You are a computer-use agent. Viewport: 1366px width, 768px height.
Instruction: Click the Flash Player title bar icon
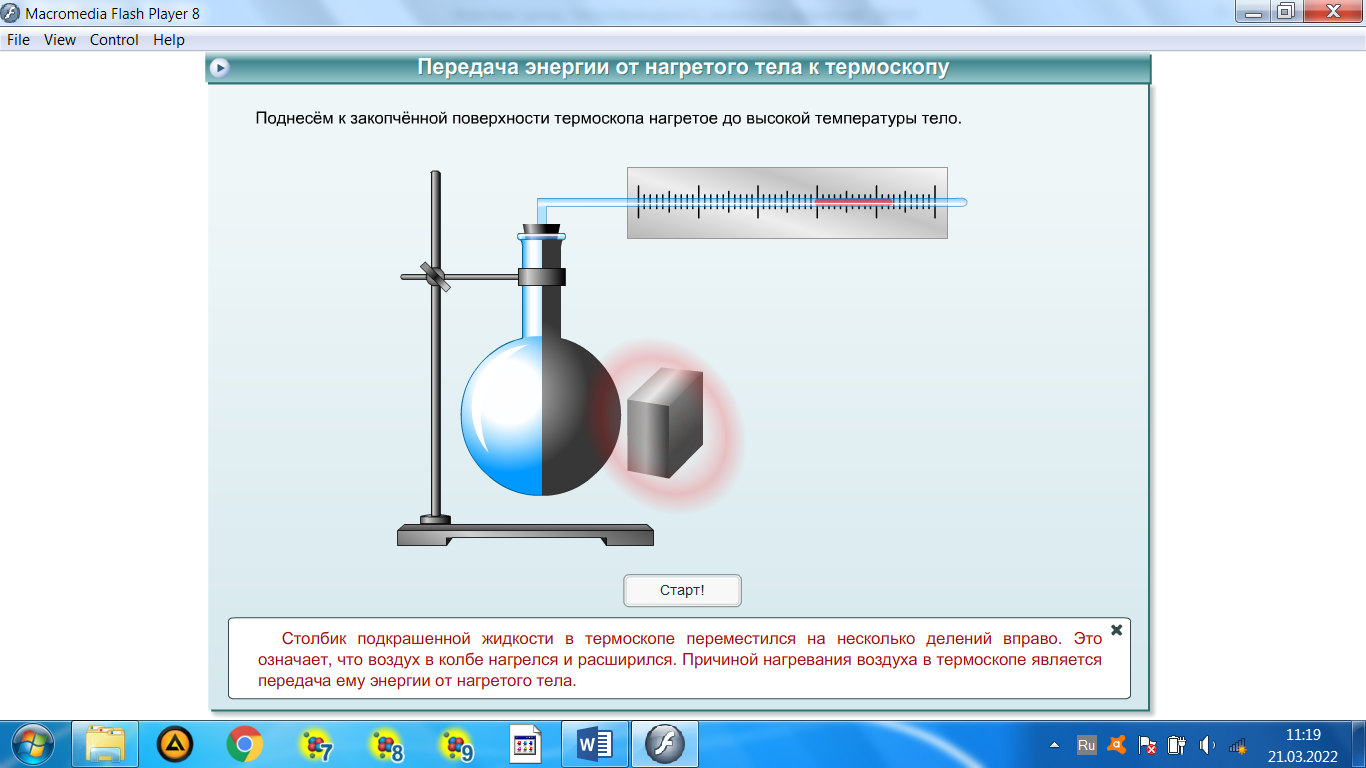(11, 13)
